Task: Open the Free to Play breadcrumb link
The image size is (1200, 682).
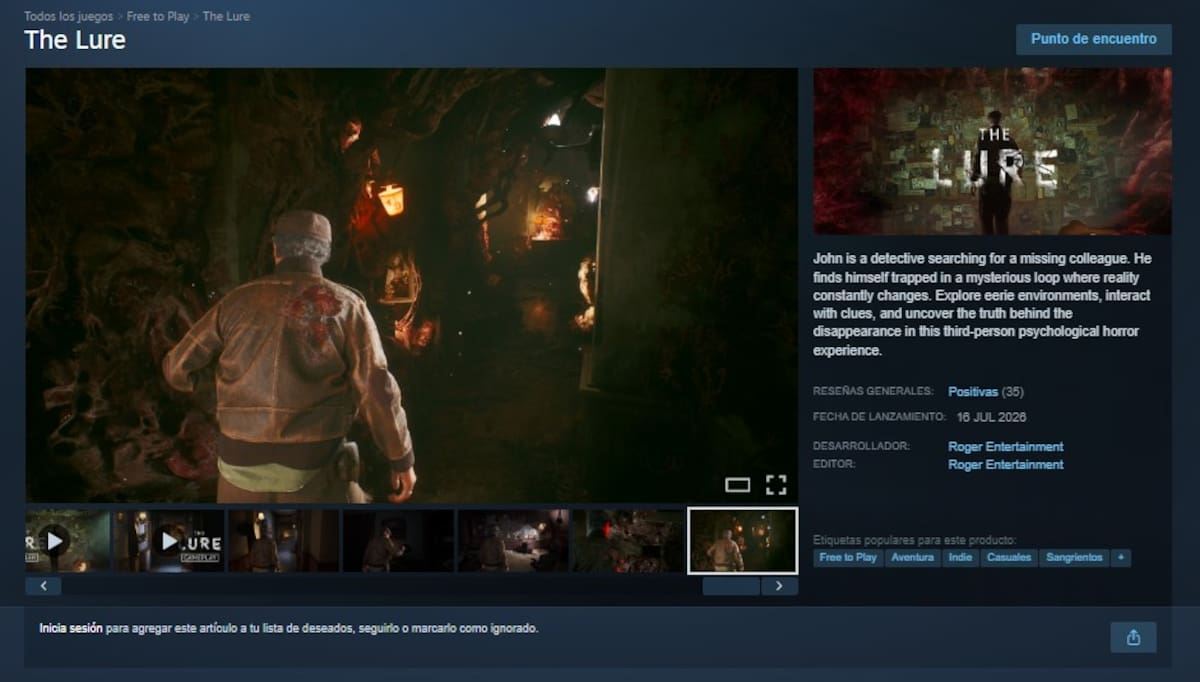Action: (x=158, y=16)
